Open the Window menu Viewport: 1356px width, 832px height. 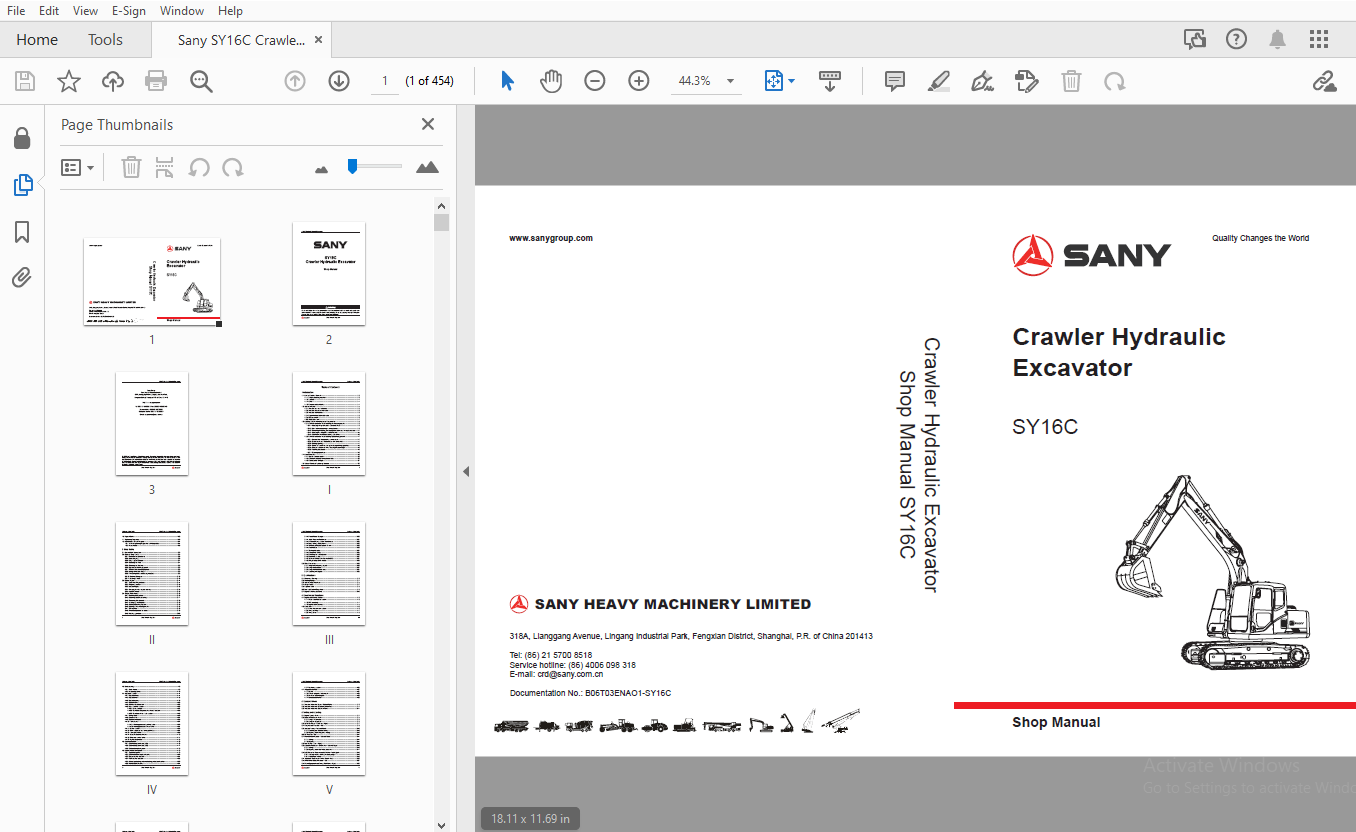tap(182, 11)
